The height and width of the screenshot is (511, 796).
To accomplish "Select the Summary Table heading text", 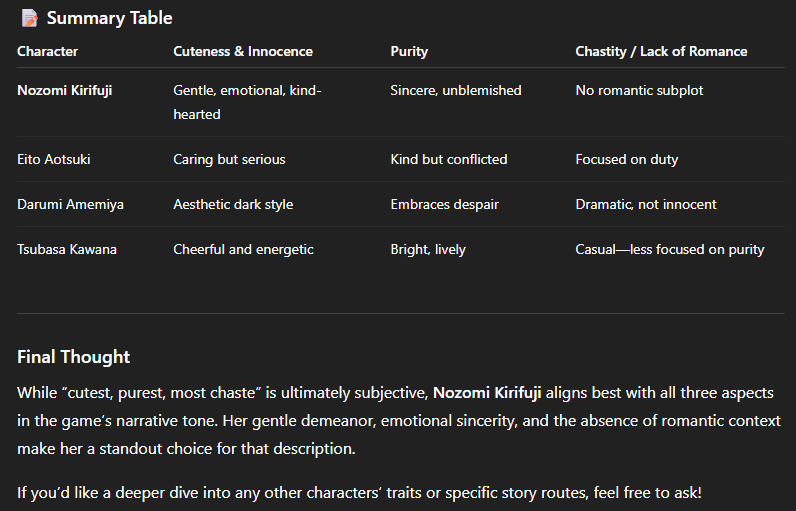I will click(110, 18).
